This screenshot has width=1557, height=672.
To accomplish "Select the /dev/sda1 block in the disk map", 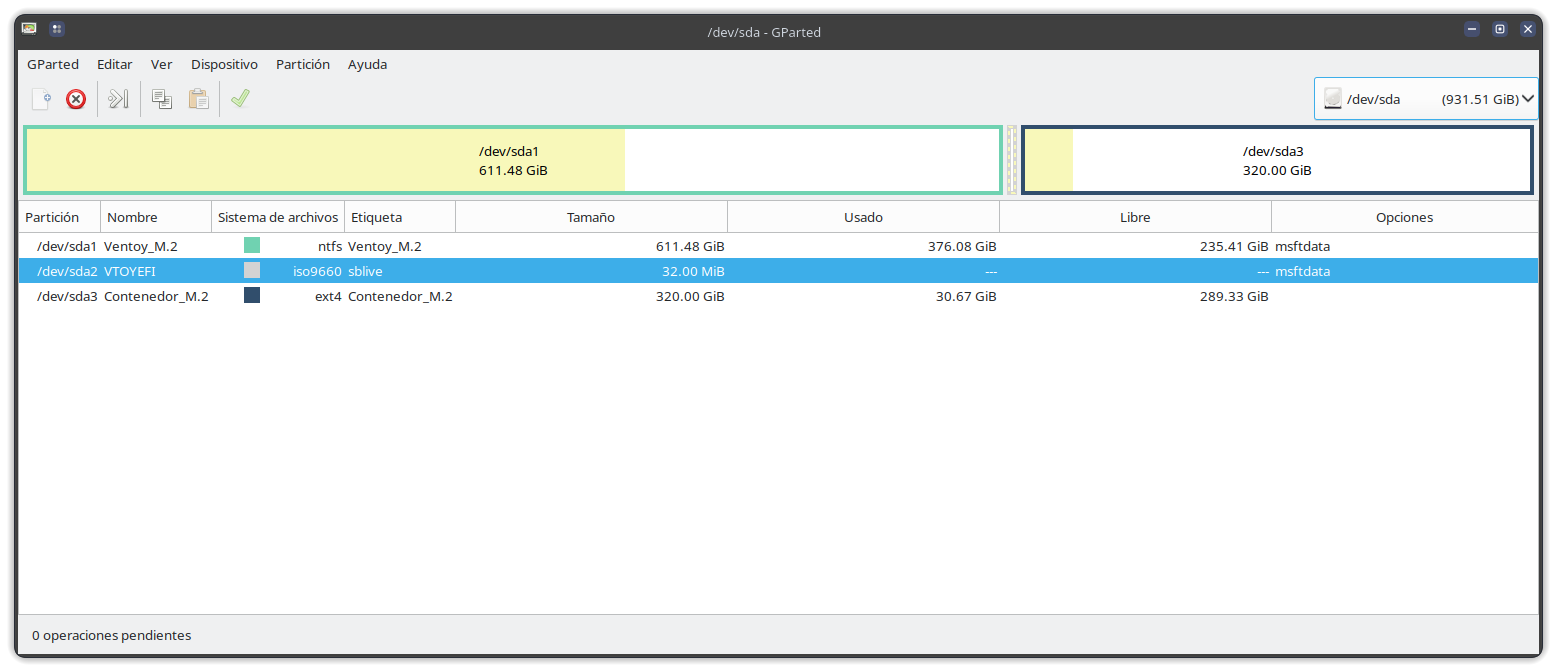I will click(x=513, y=160).
